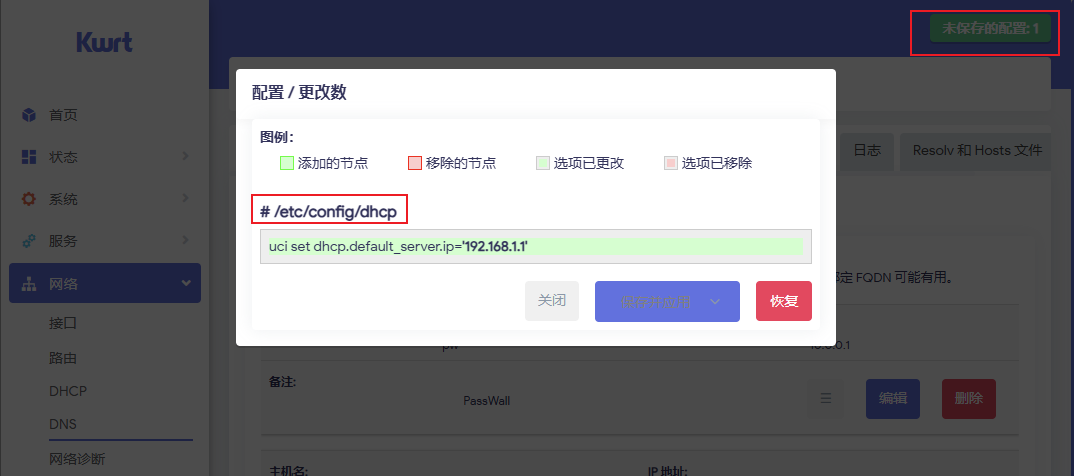Click the Kwrt logo
Screen dimensions: 1074x476
[104, 42]
